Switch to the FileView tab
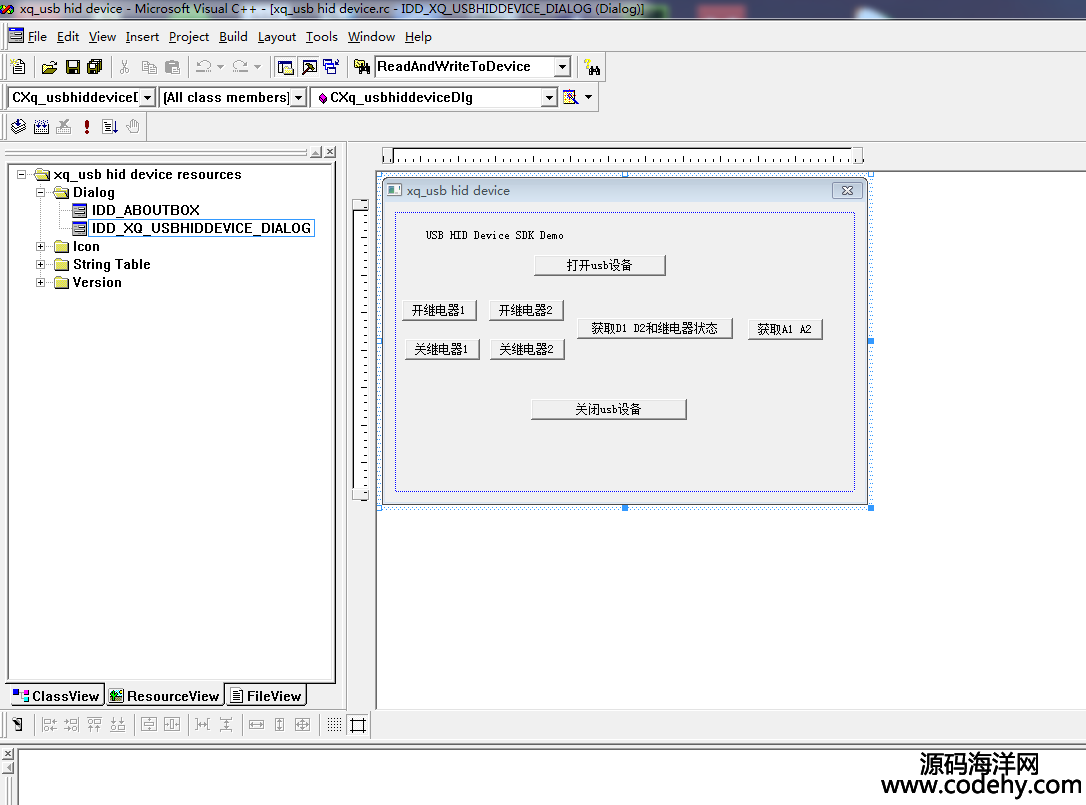1086x805 pixels. [x=266, y=696]
